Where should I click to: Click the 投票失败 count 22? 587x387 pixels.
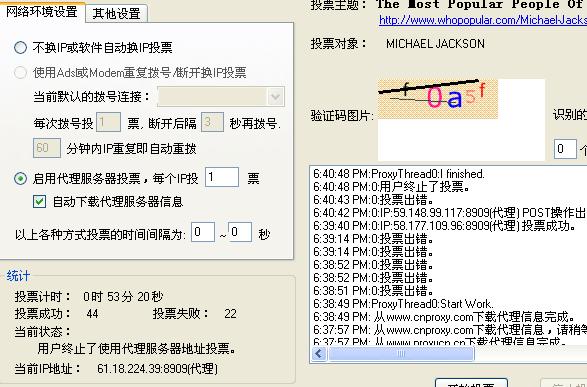(231, 314)
